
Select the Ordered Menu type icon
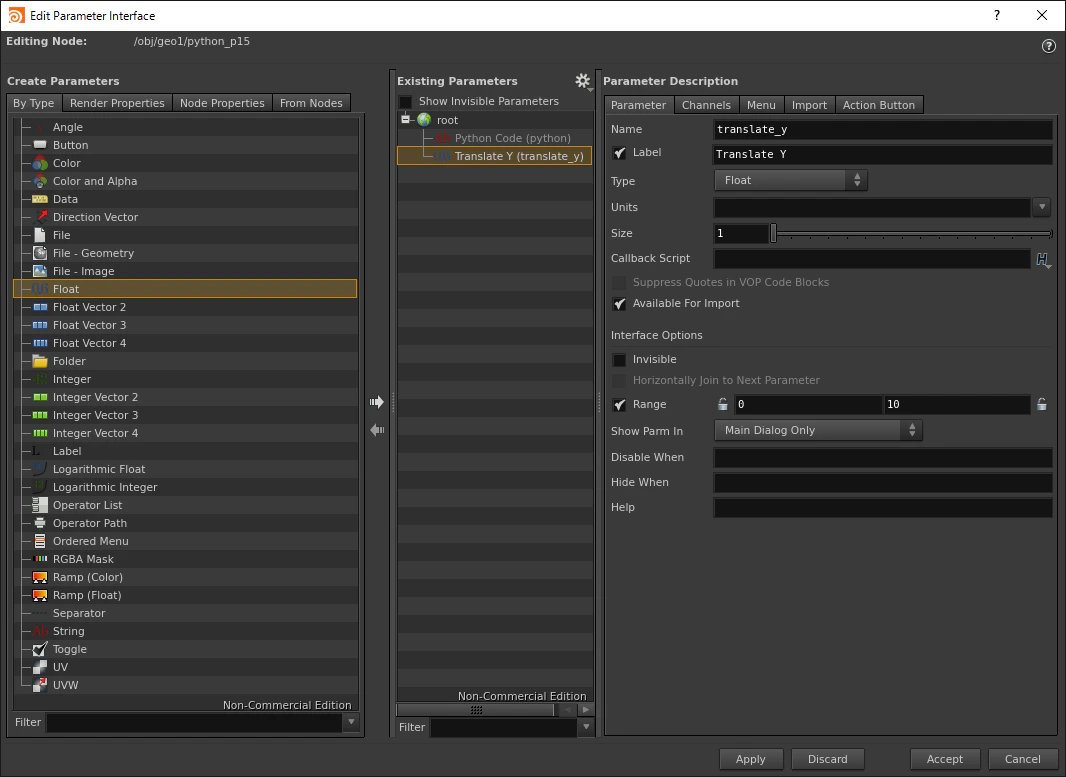tap(40, 541)
